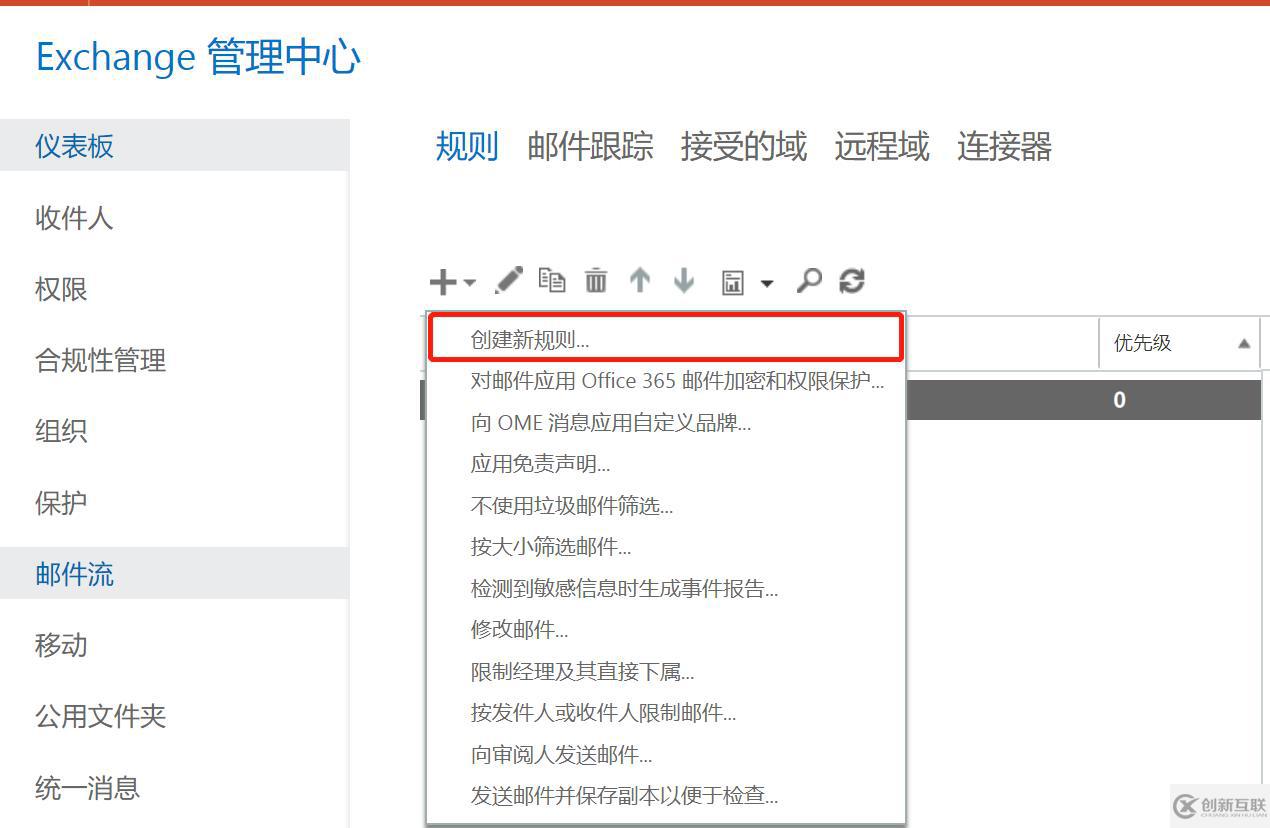The height and width of the screenshot is (828, 1270).
Task: Choose 检测到敏感信息时生成事件报告...
Action: click(666, 589)
